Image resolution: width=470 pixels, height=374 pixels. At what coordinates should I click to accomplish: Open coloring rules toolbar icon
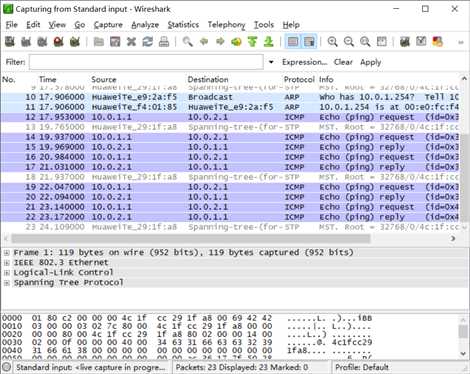pyautogui.click(x=438, y=42)
